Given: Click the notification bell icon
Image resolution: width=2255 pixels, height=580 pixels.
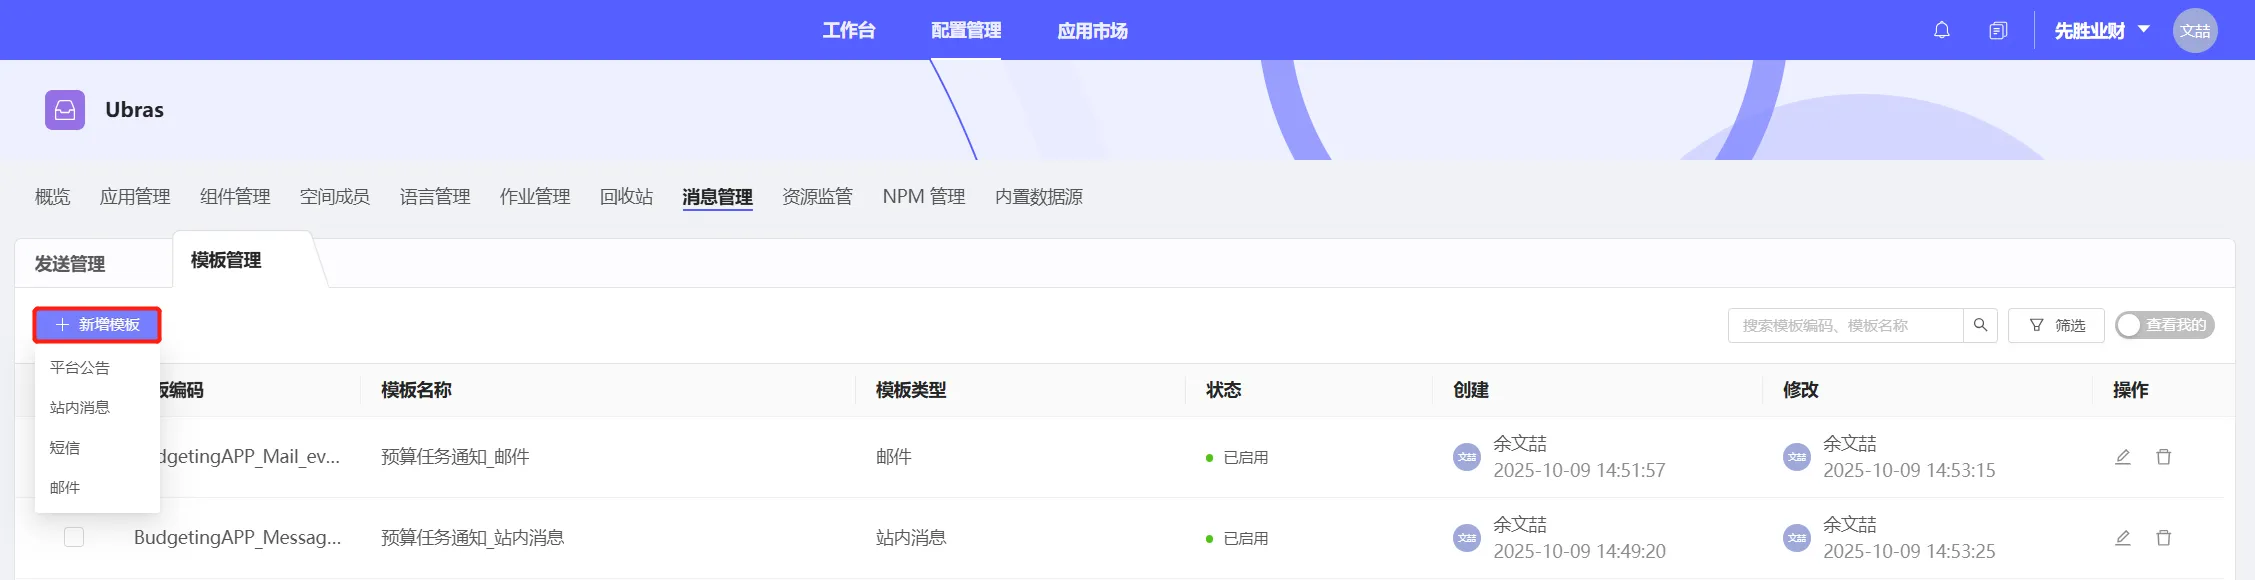Looking at the screenshot, I should pyautogui.click(x=1941, y=30).
